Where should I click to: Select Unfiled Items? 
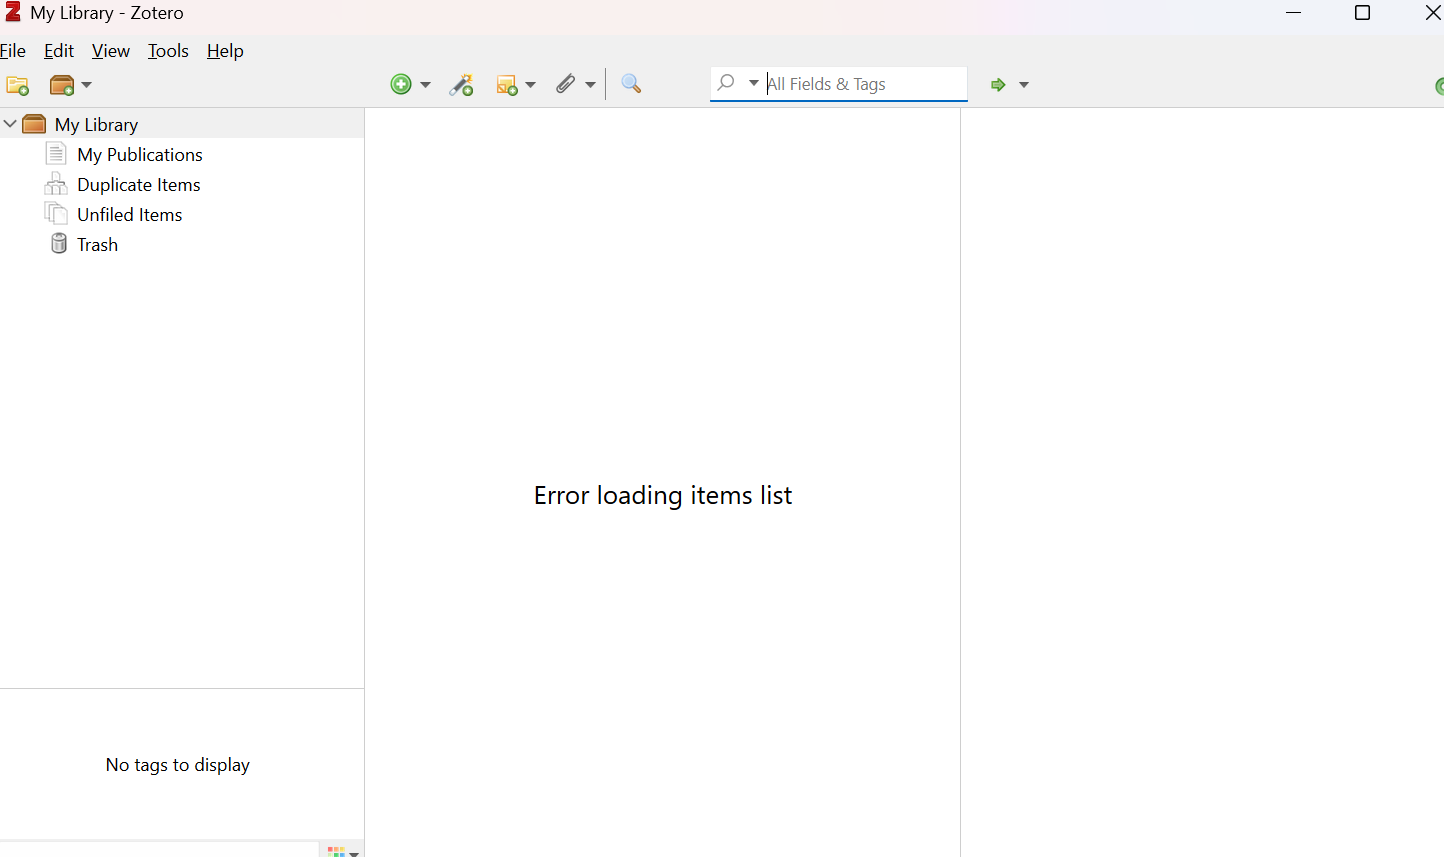130,215
